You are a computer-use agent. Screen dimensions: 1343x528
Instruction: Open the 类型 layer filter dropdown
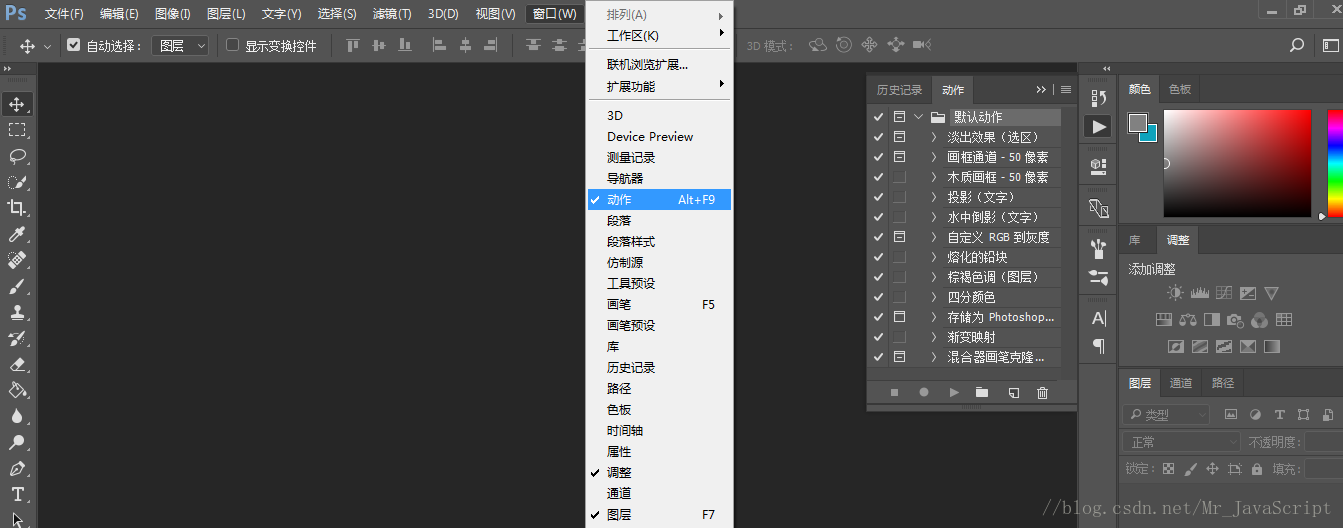[1166, 414]
